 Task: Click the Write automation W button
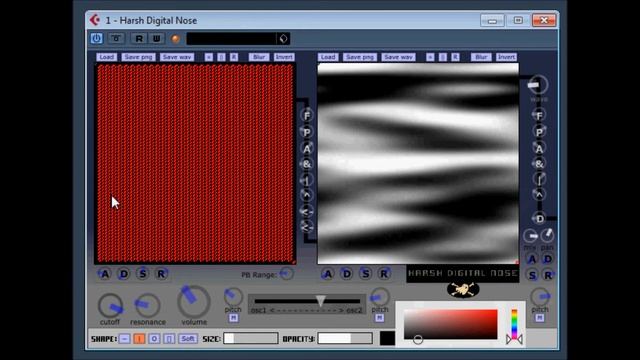[156, 38]
